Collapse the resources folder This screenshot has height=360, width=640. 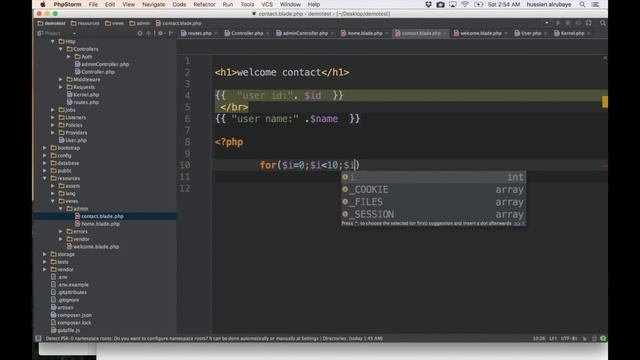pyautogui.click(x=45, y=178)
